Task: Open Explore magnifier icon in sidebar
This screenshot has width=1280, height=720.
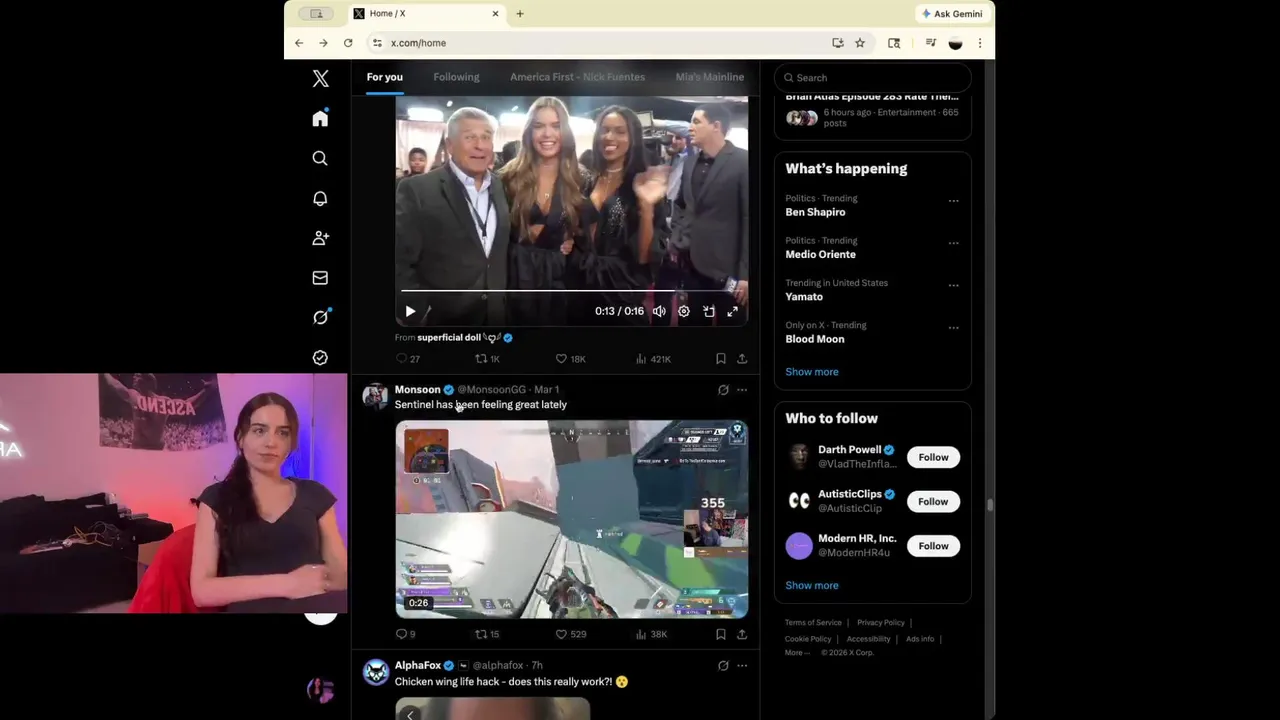Action: click(x=320, y=158)
